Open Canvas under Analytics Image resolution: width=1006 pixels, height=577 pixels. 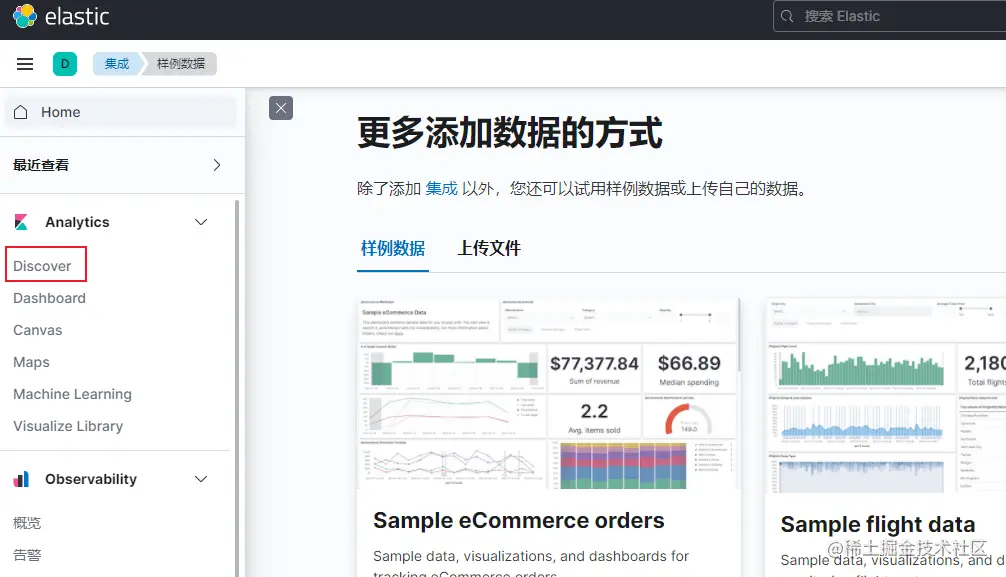[x=38, y=330]
